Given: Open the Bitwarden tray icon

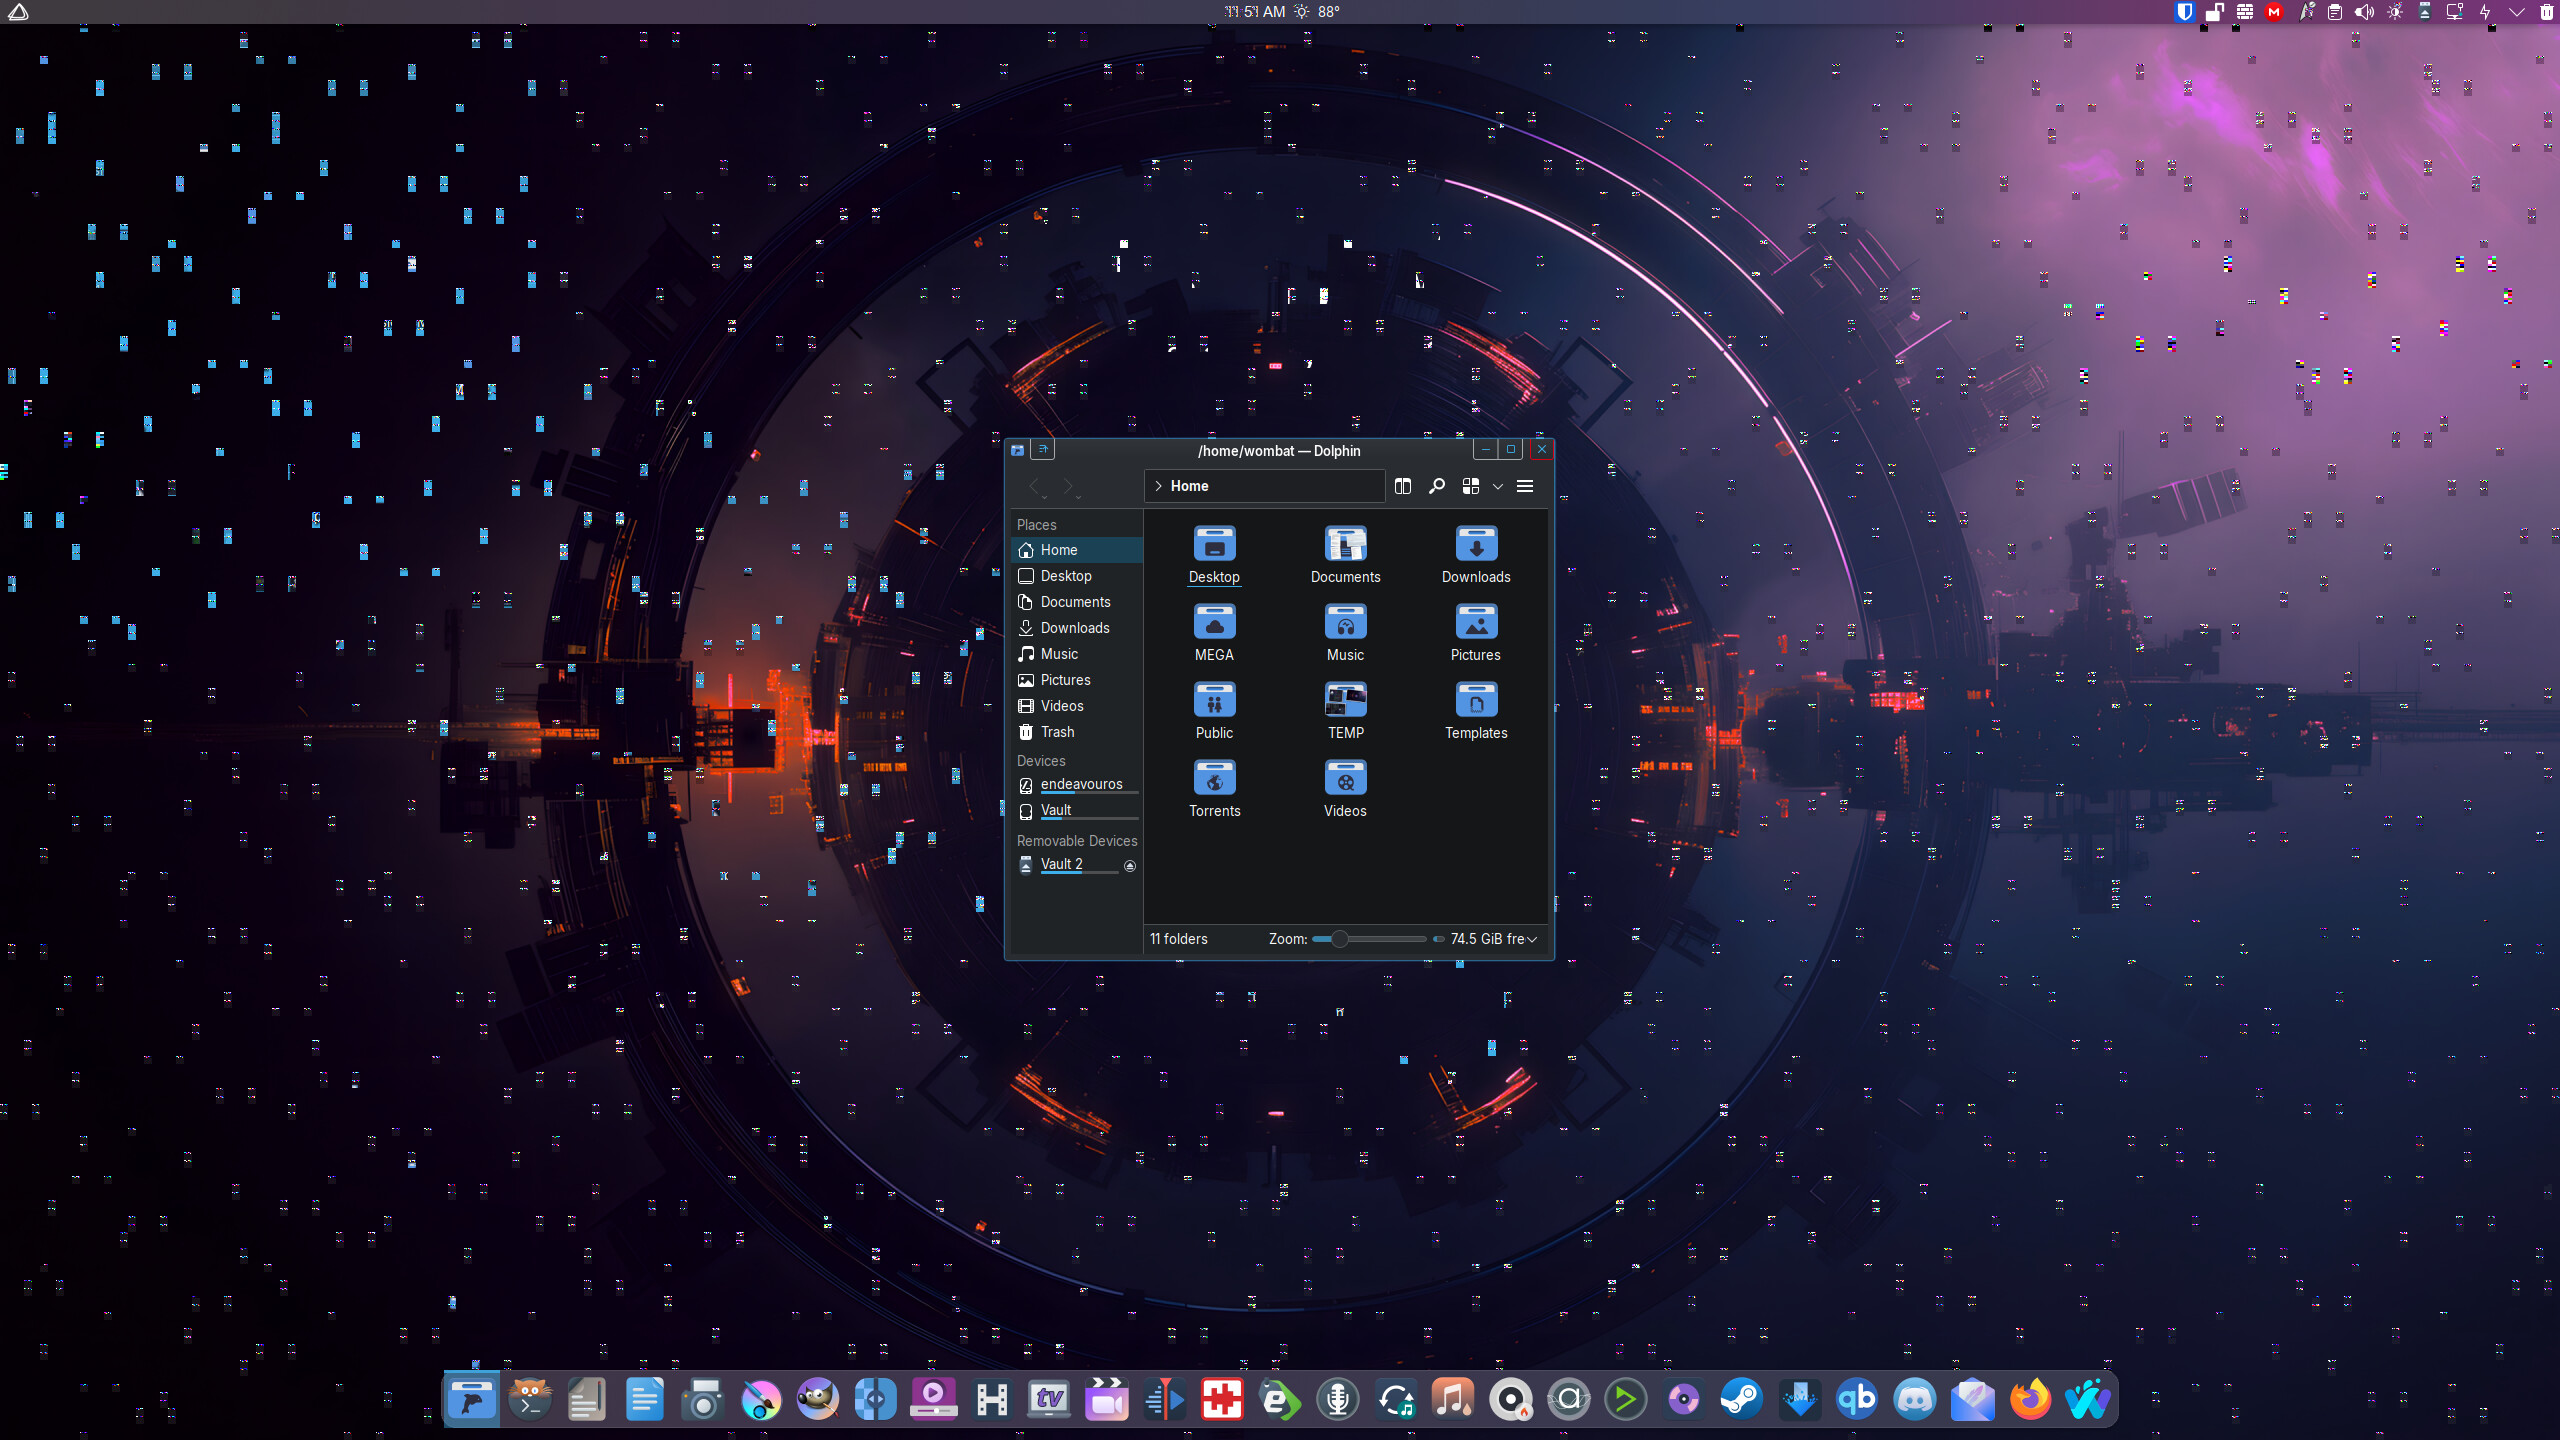Looking at the screenshot, I should 2186,12.
